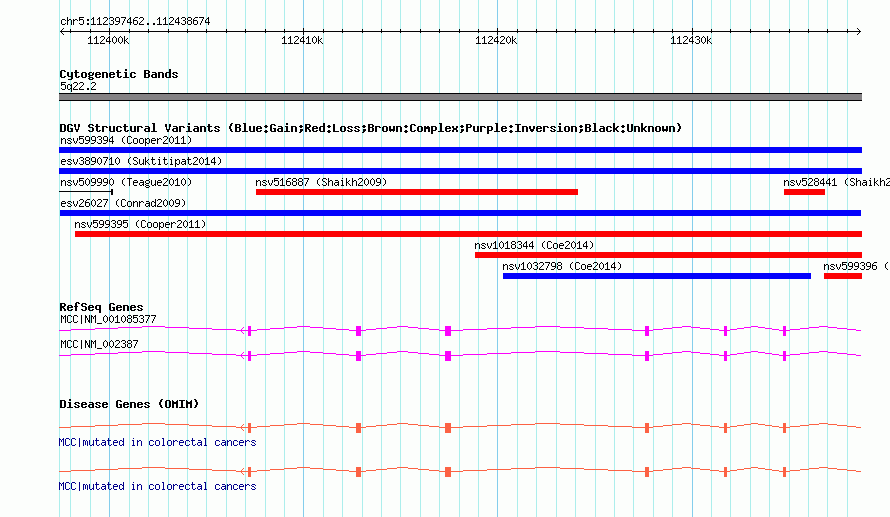Viewport: 890px width, 517px height.
Task: Click the nsv509990 (Teague2010) black variant mark
Action: [86, 192]
